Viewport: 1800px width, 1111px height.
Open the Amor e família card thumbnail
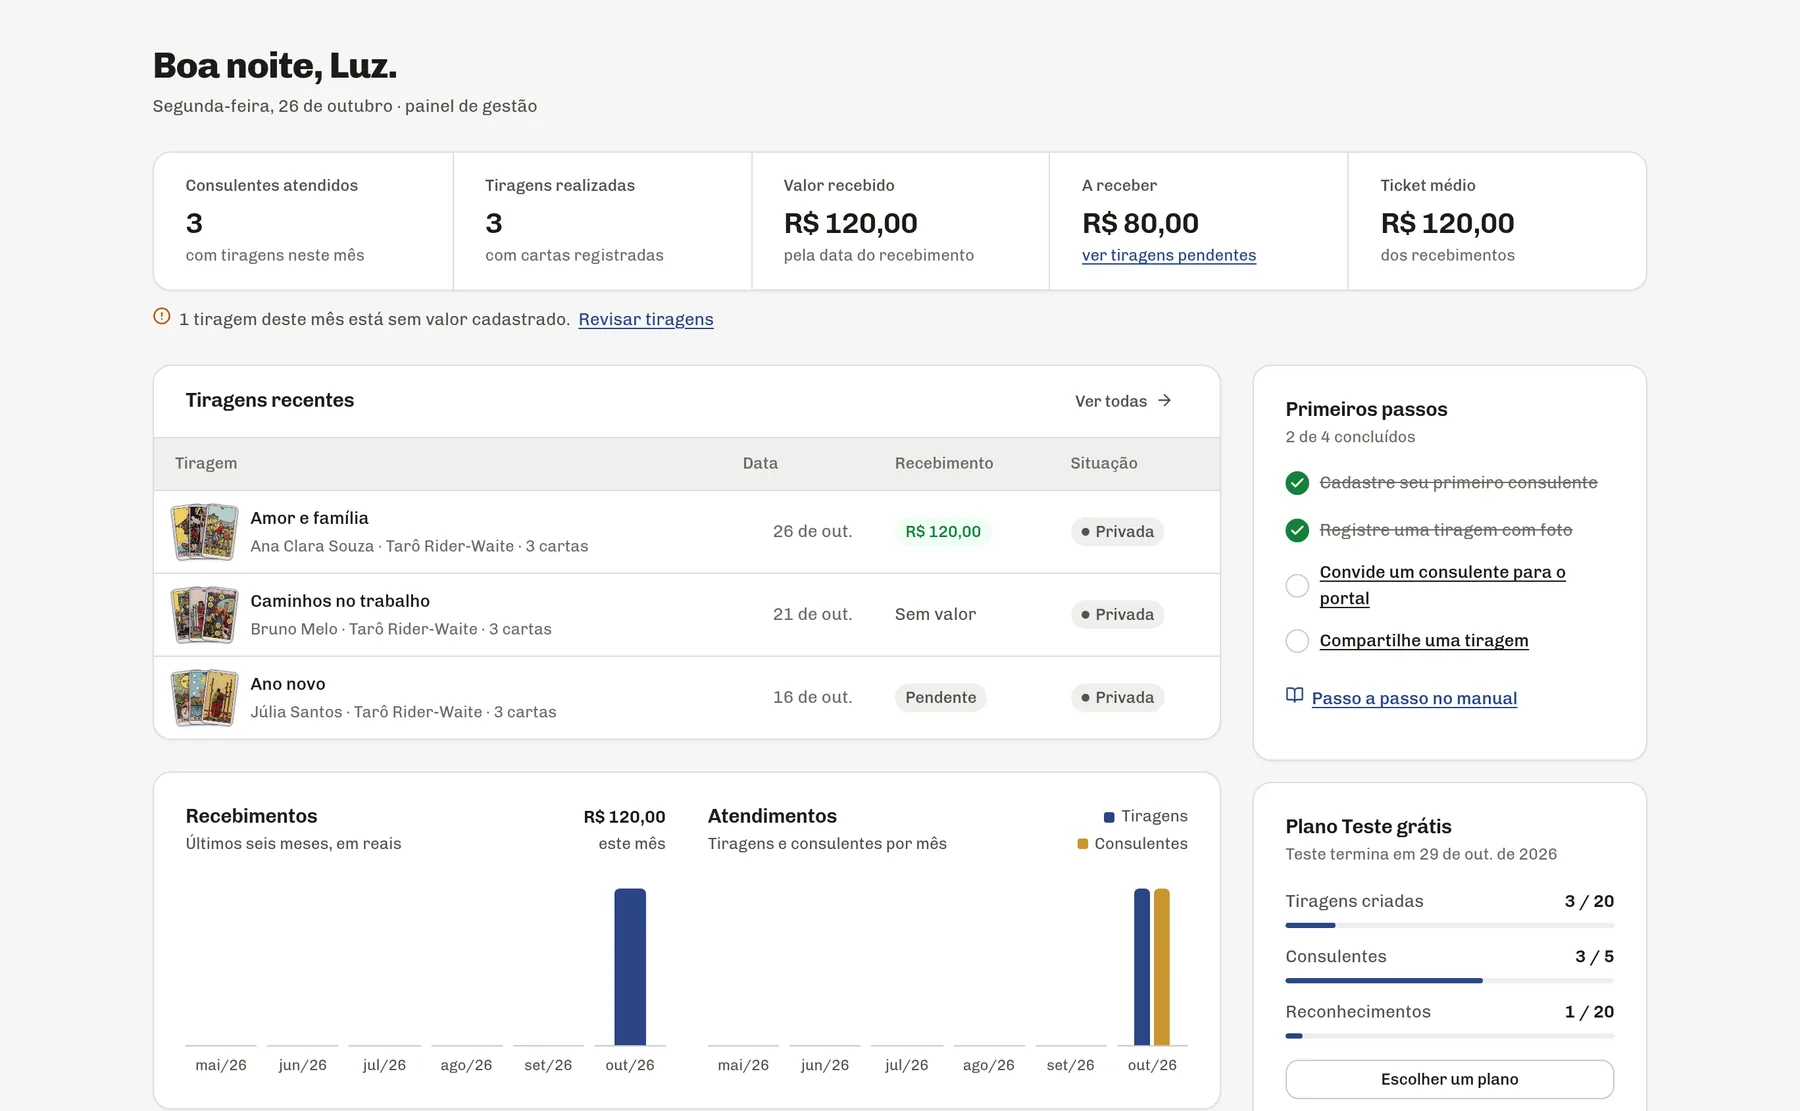[204, 532]
